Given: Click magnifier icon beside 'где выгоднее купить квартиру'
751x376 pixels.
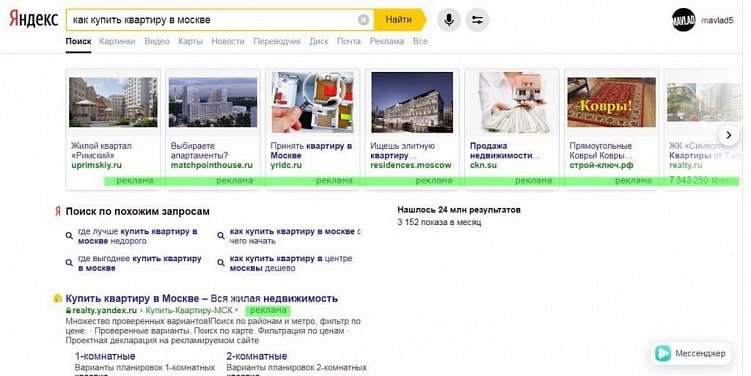Looking at the screenshot, I should [x=69, y=263].
